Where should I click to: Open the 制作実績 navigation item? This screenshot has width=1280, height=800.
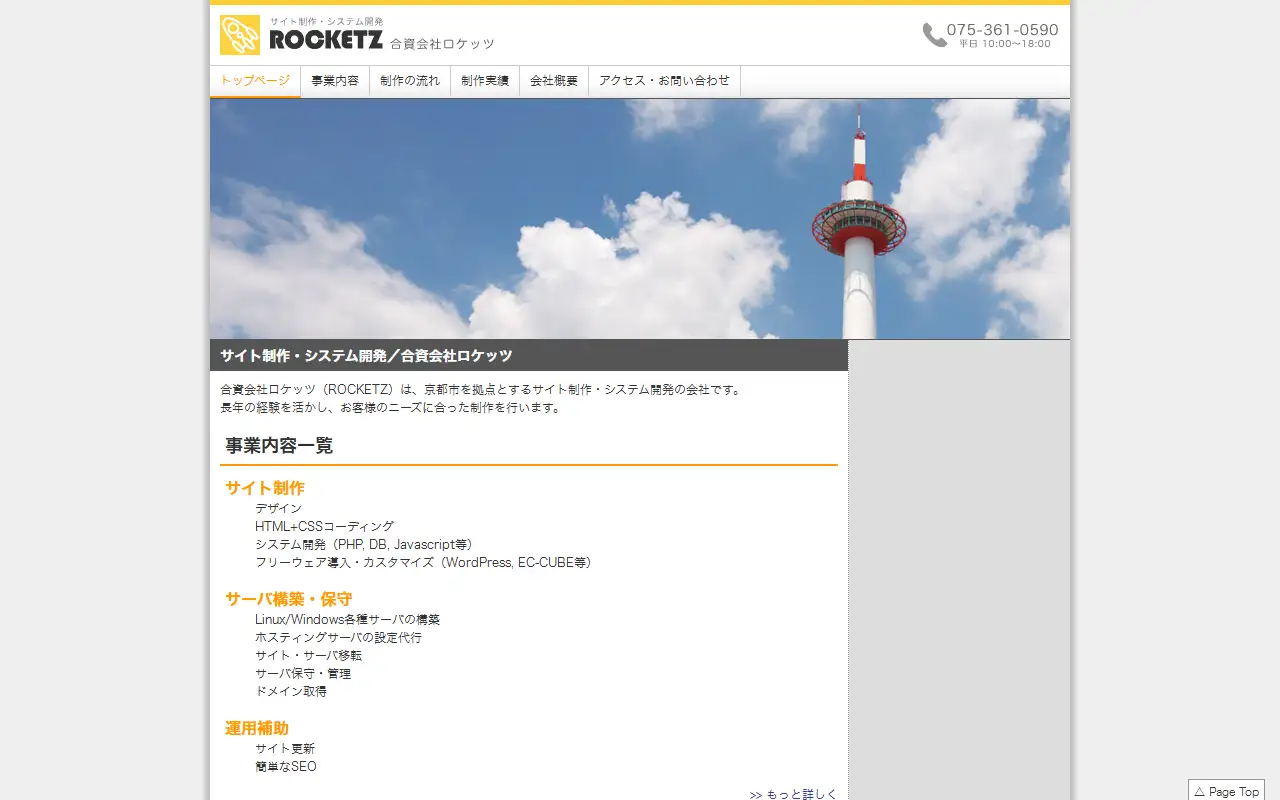[x=485, y=81]
